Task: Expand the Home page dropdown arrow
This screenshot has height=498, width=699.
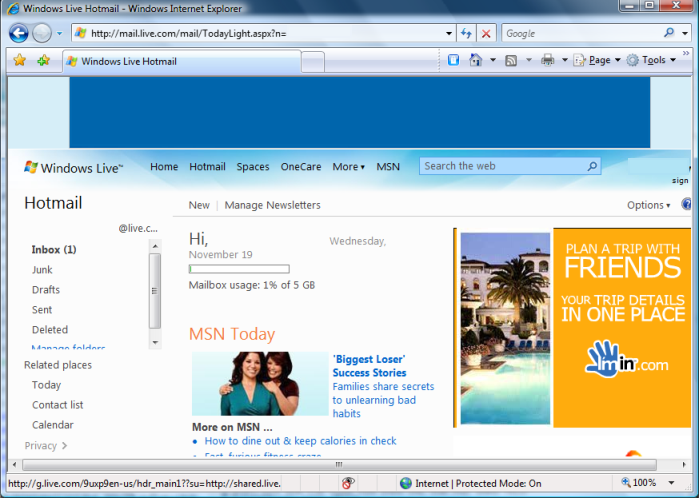Action: point(493,60)
